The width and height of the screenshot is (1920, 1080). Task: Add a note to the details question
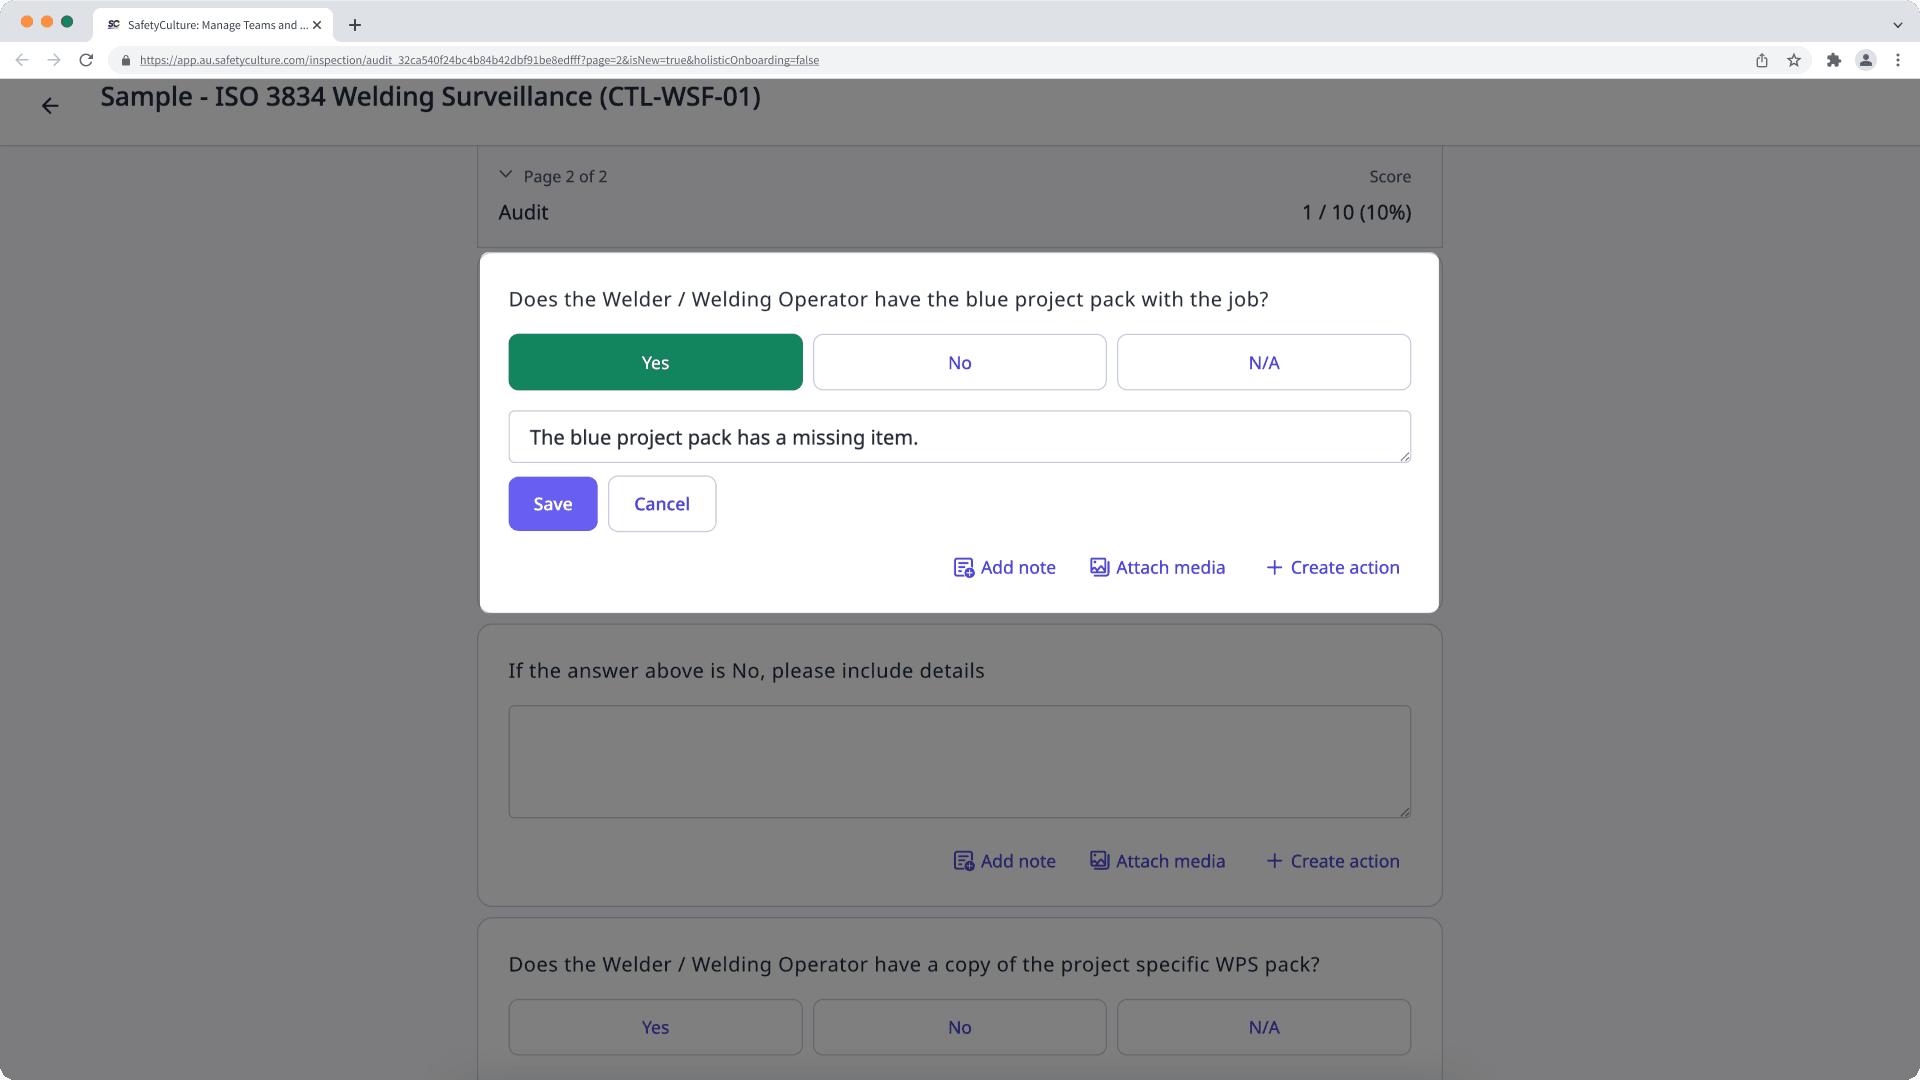click(x=1004, y=860)
